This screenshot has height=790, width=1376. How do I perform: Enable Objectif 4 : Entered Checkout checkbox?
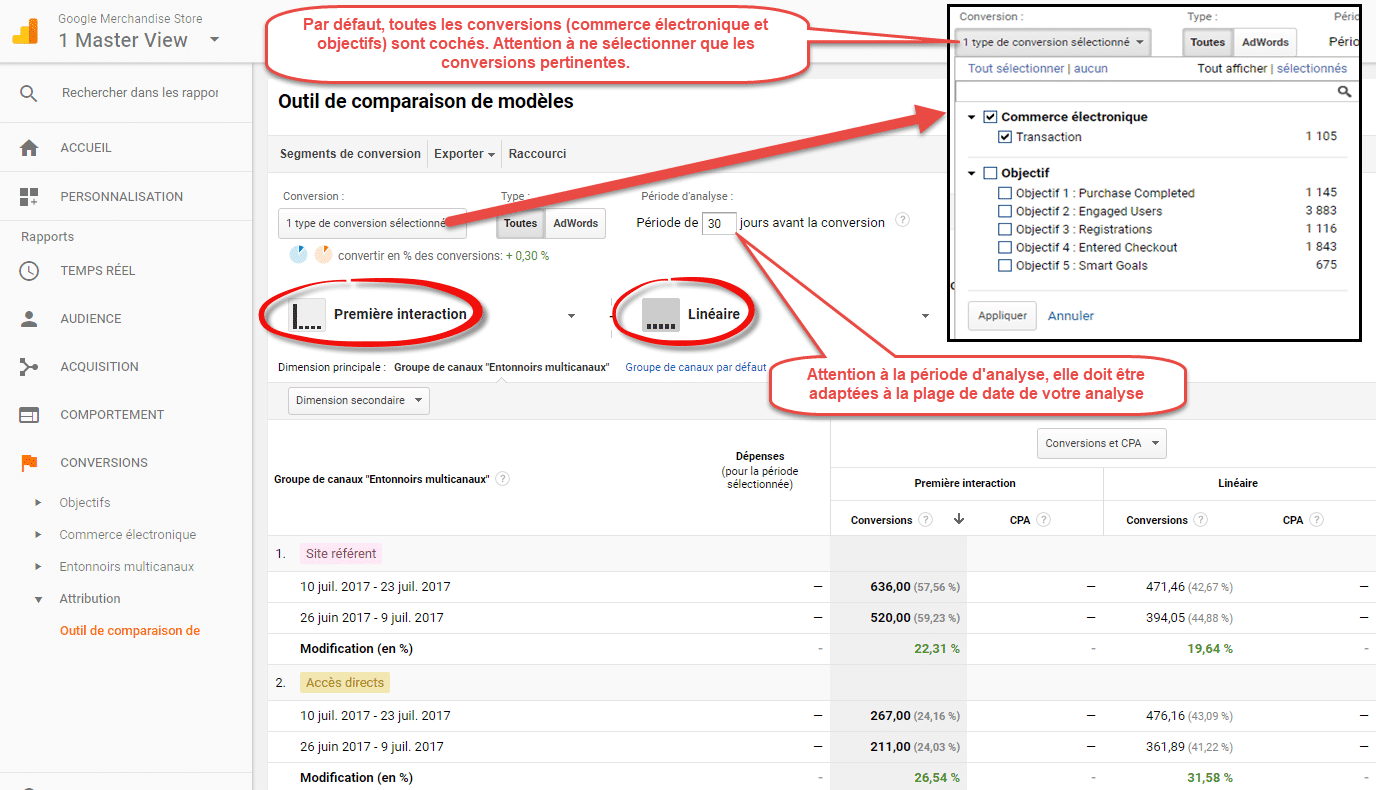(x=1005, y=247)
